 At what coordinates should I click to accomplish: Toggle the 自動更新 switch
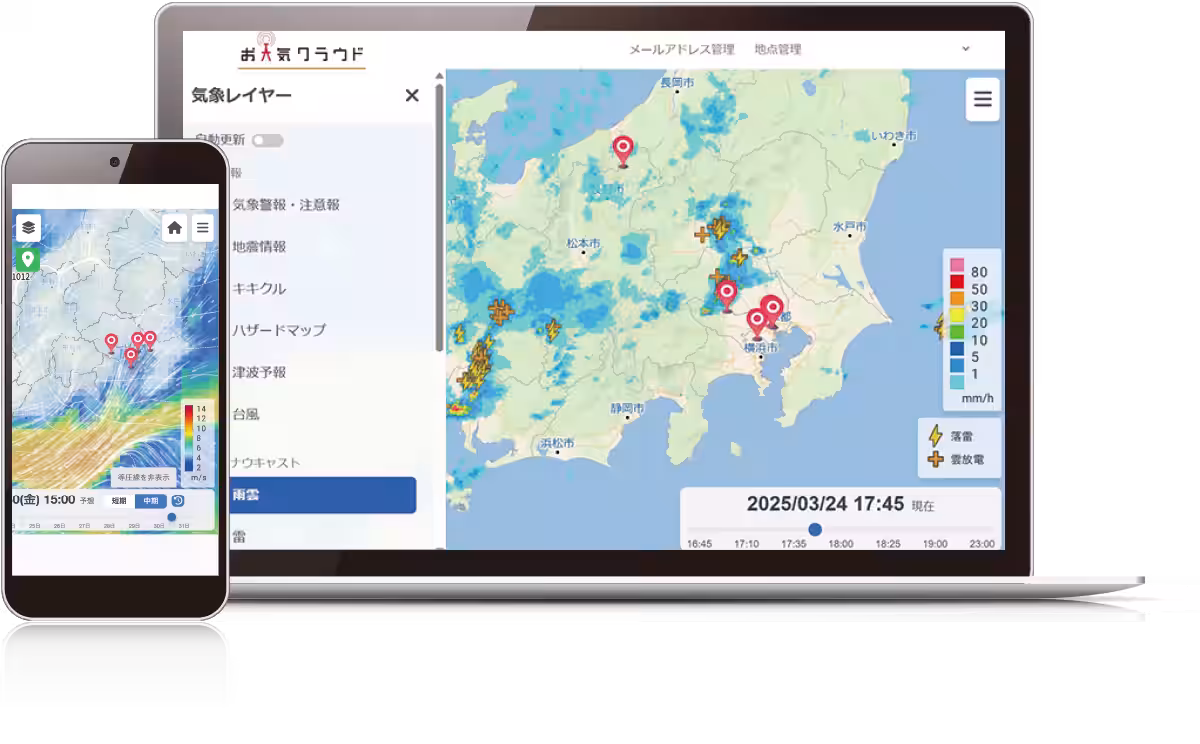pos(268,141)
